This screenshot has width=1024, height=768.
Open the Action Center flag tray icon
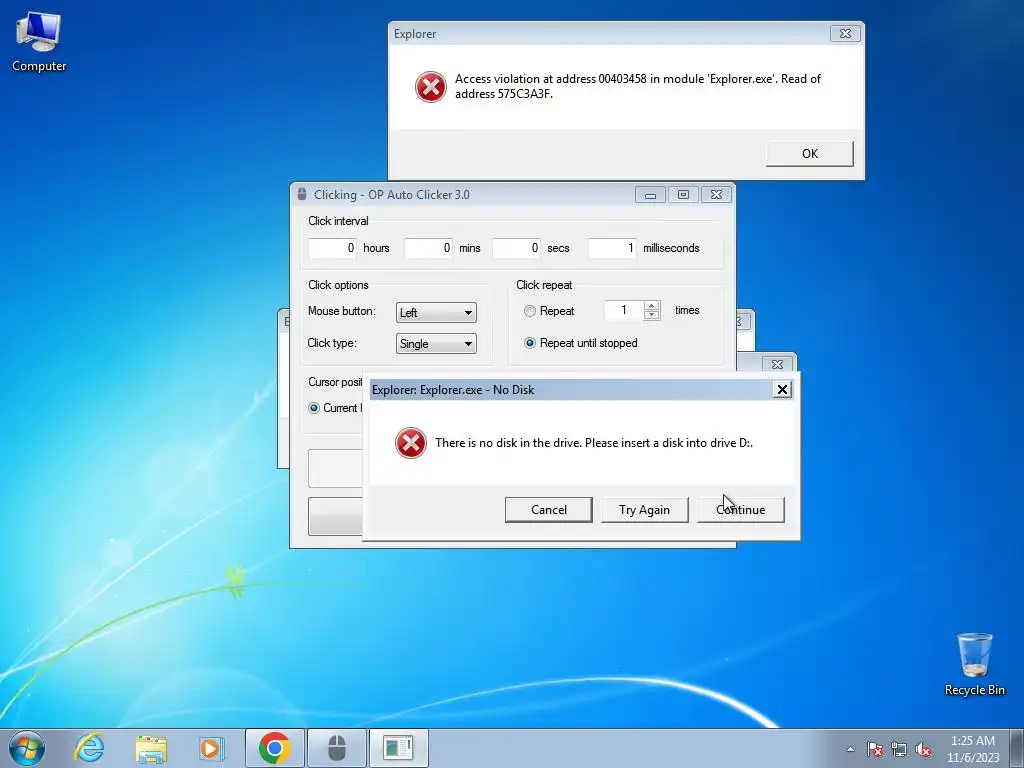point(875,749)
